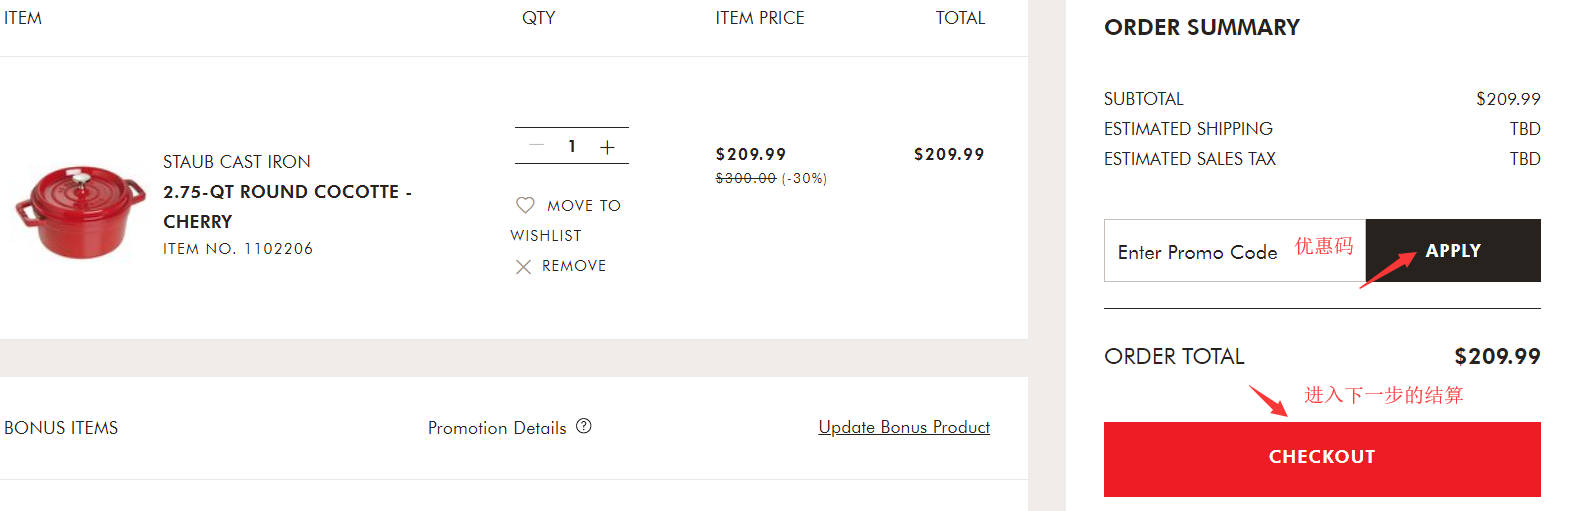This screenshot has height=511, width=1572.
Task: Proceed with the red Checkout button
Action: 1321,458
